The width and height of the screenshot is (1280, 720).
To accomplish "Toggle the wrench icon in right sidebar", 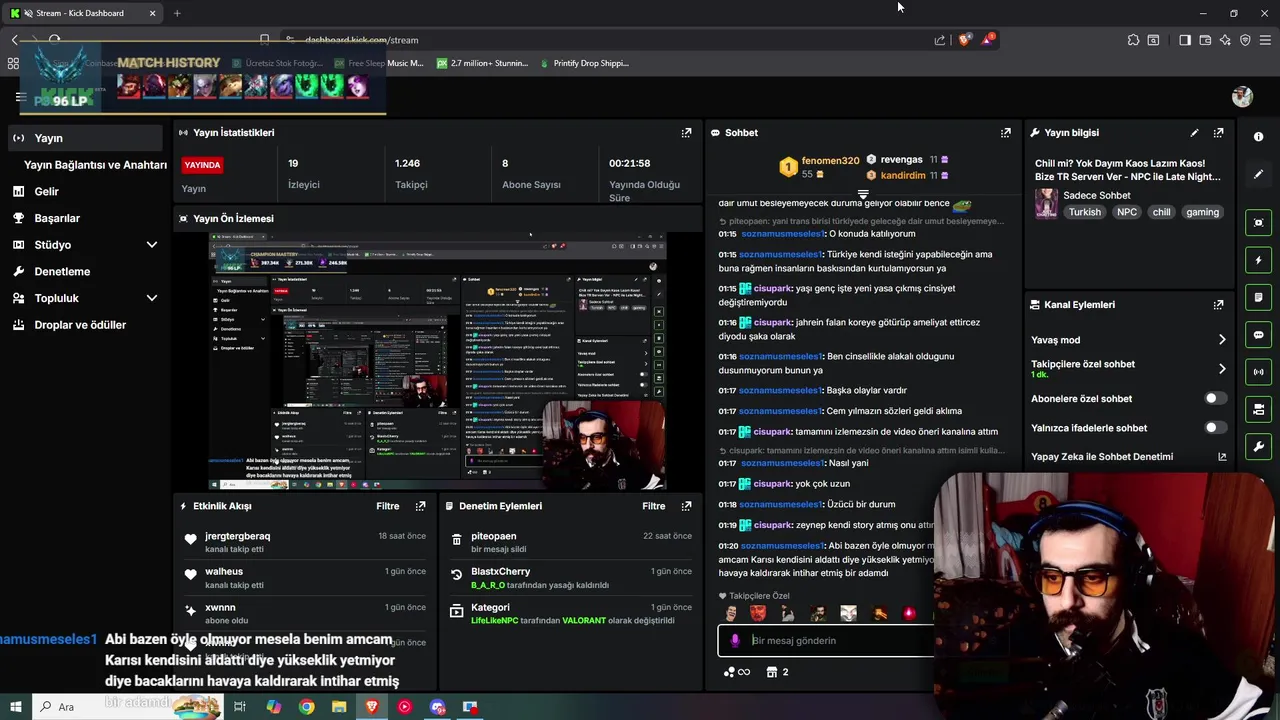I will click(x=1258, y=446).
